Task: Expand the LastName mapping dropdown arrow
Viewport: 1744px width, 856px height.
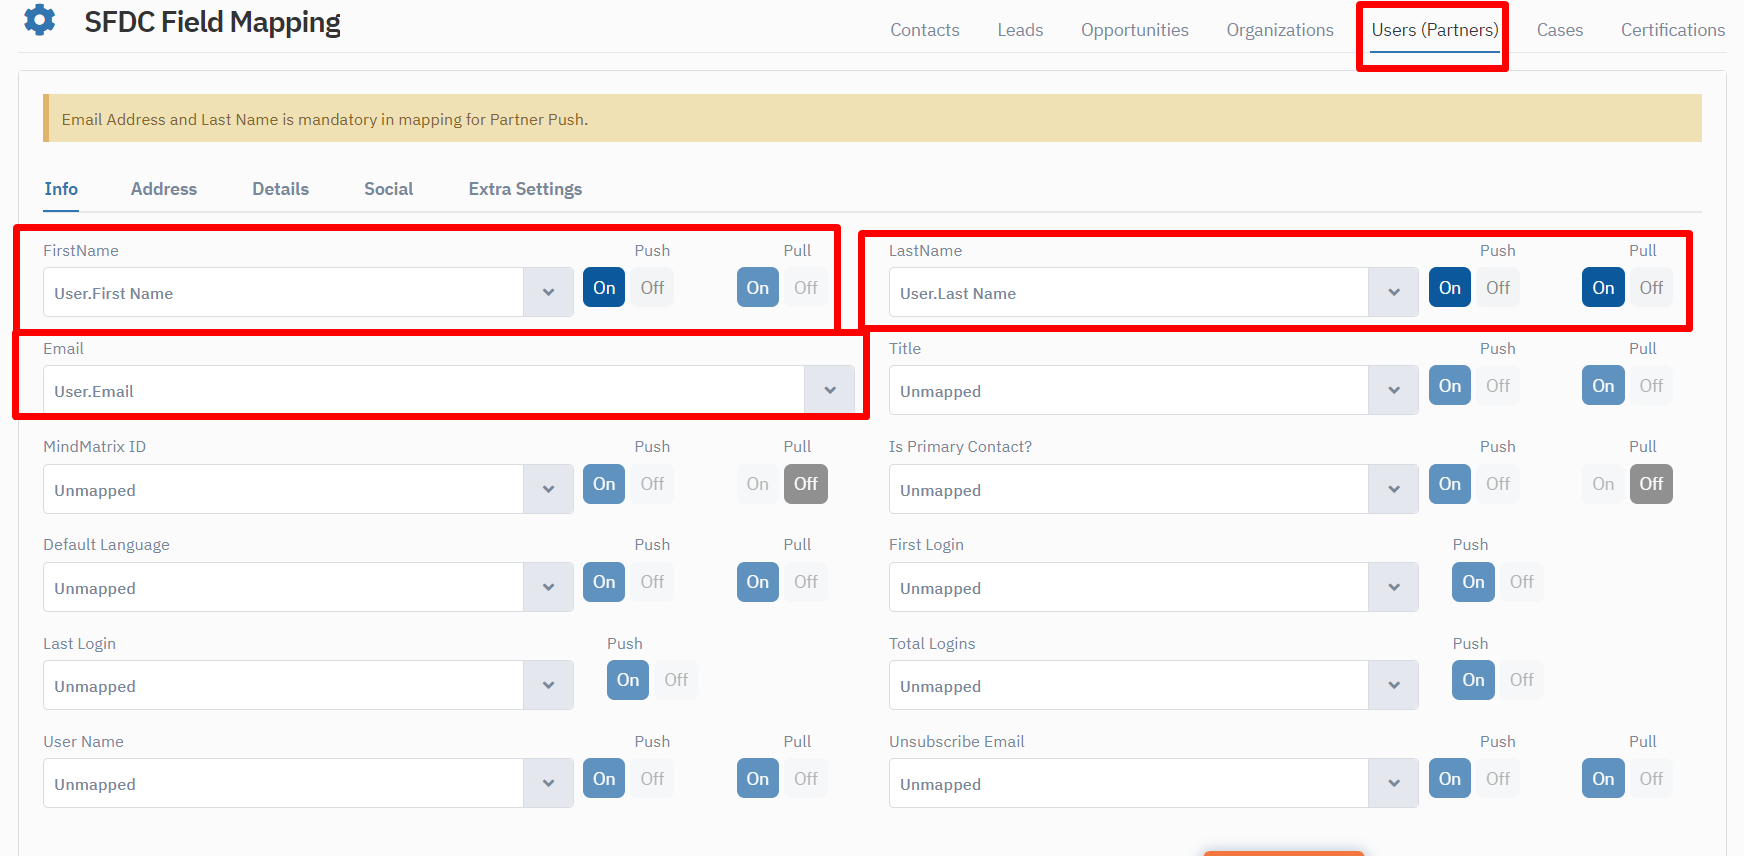Action: [x=1394, y=292]
